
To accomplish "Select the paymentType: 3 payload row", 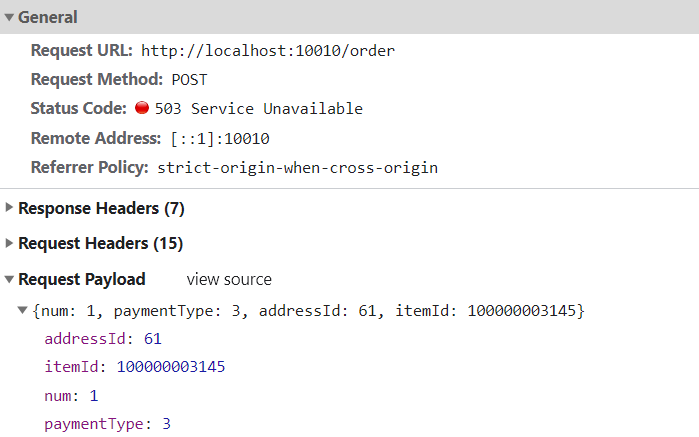I will coord(107,424).
